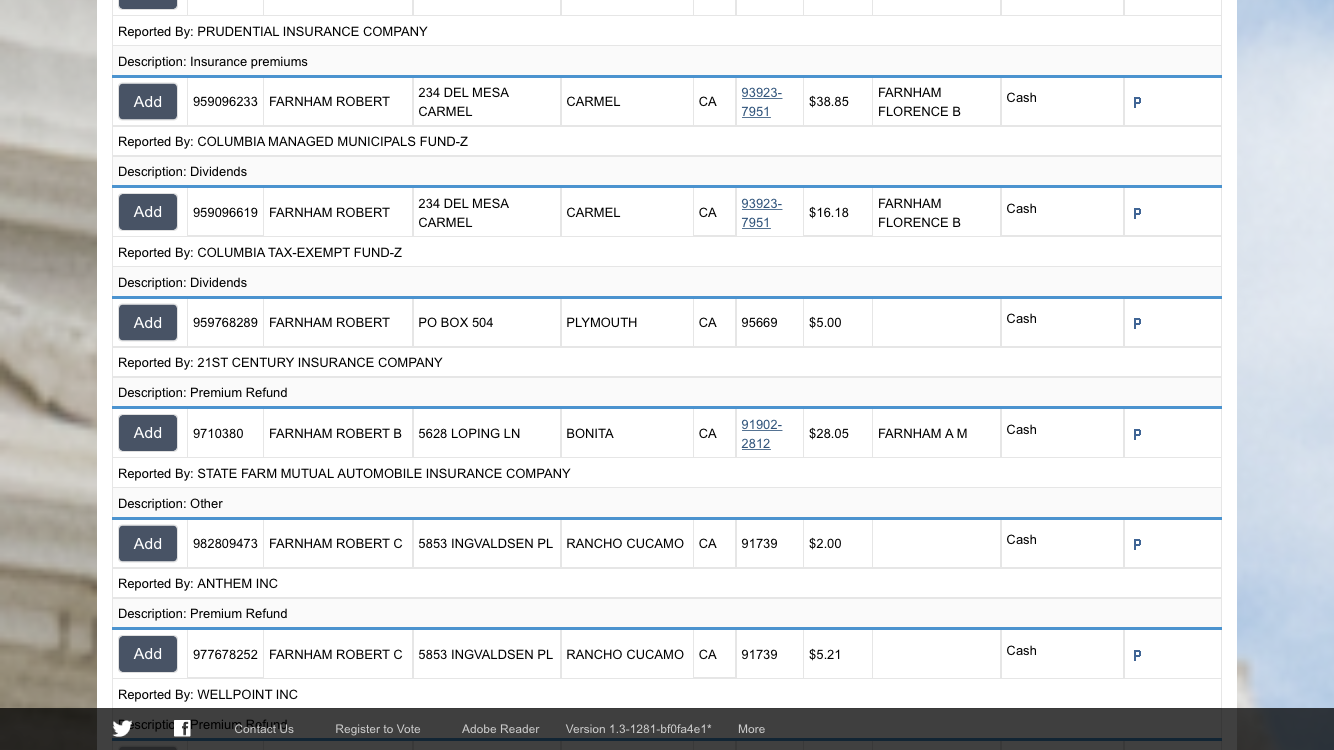Click Reported By Wellpoint Inc line
Screen dimensions: 1334x750
667,694
